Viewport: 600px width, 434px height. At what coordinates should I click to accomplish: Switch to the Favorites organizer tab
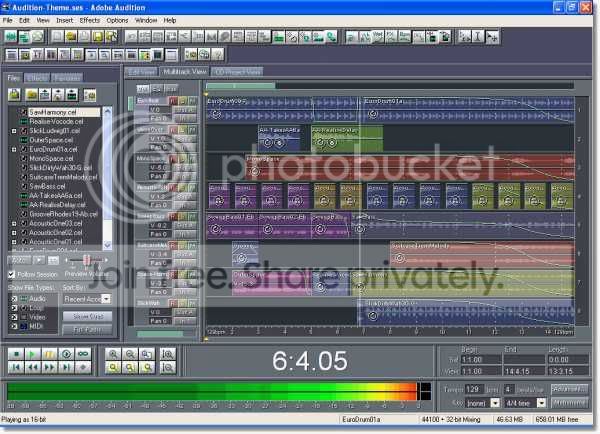click(67, 78)
